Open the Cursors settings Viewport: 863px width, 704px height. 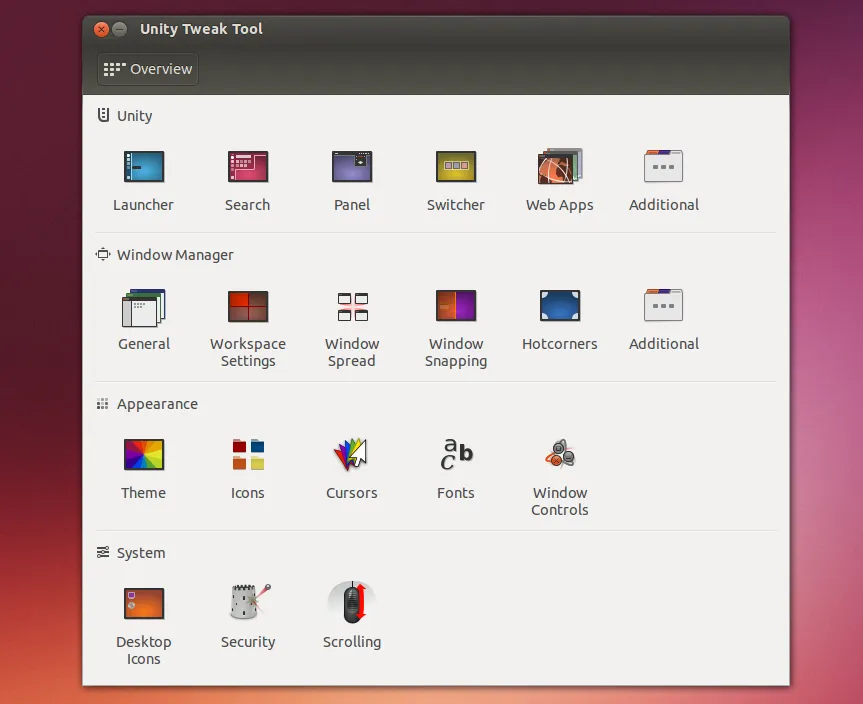pos(351,456)
